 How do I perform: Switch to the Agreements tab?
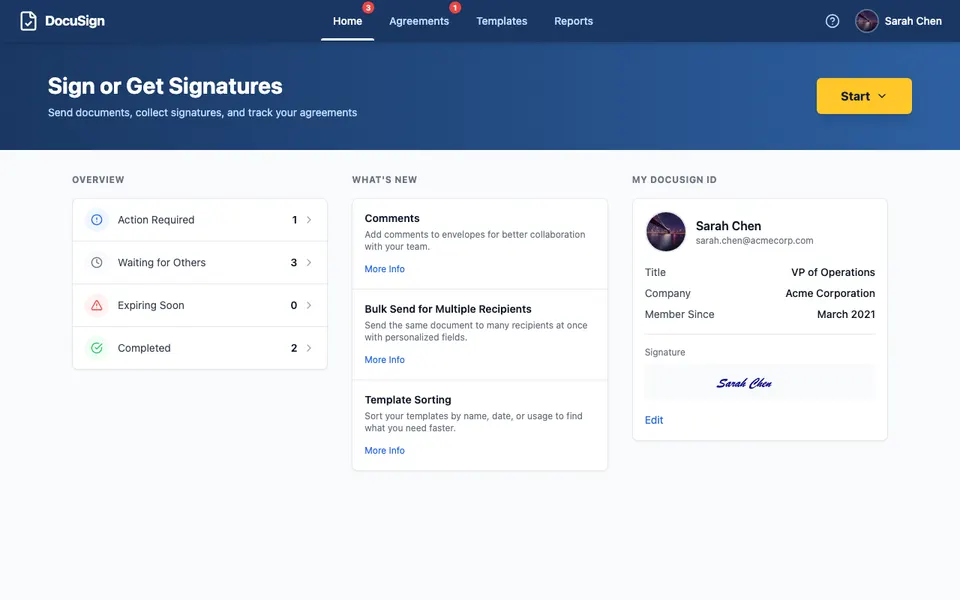pos(419,21)
